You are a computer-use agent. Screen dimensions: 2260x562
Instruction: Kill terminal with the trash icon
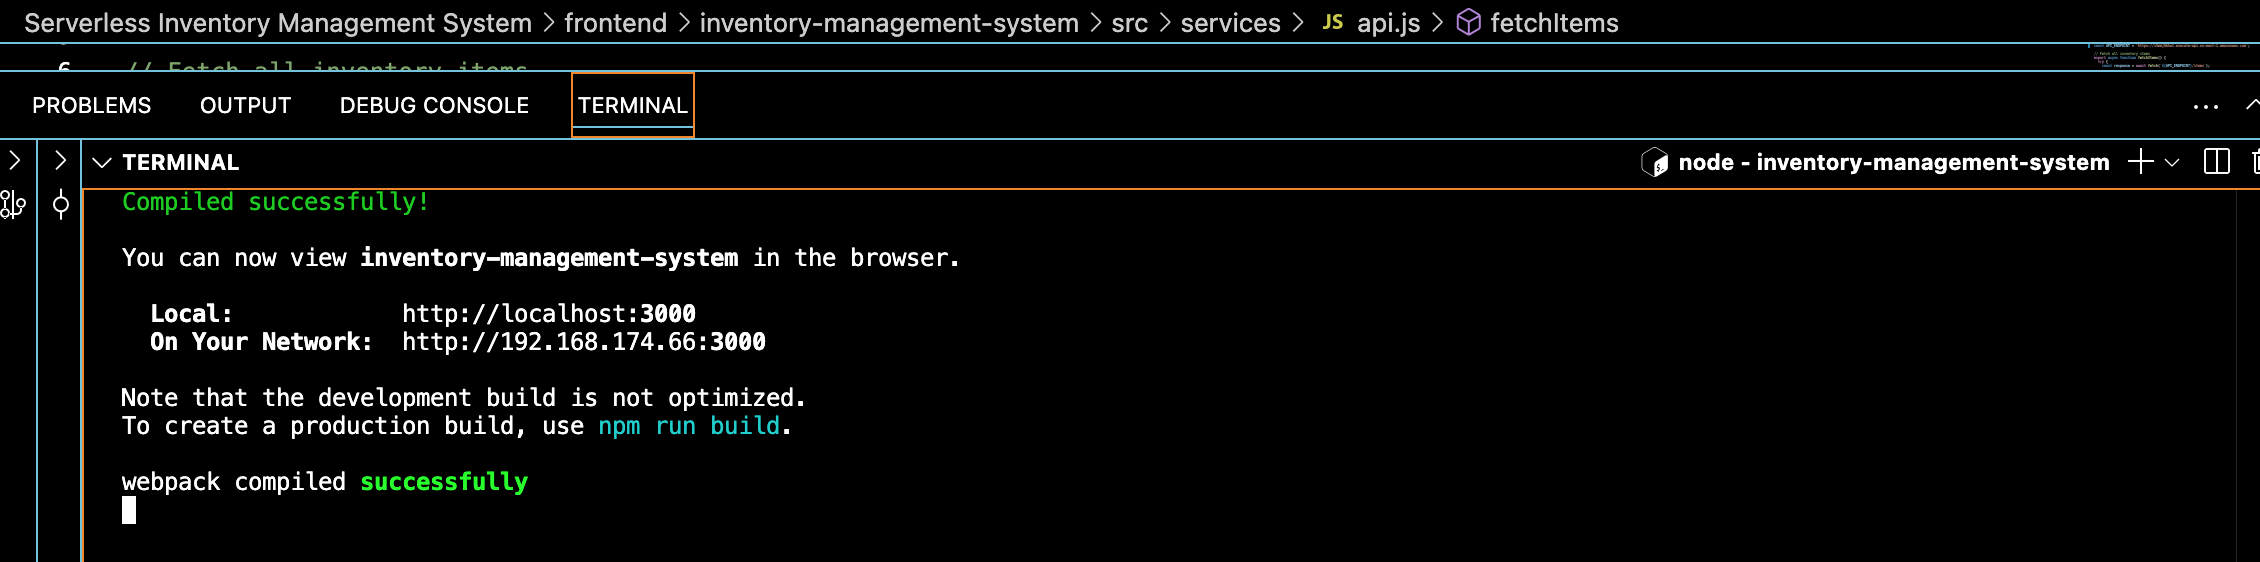(2255, 162)
